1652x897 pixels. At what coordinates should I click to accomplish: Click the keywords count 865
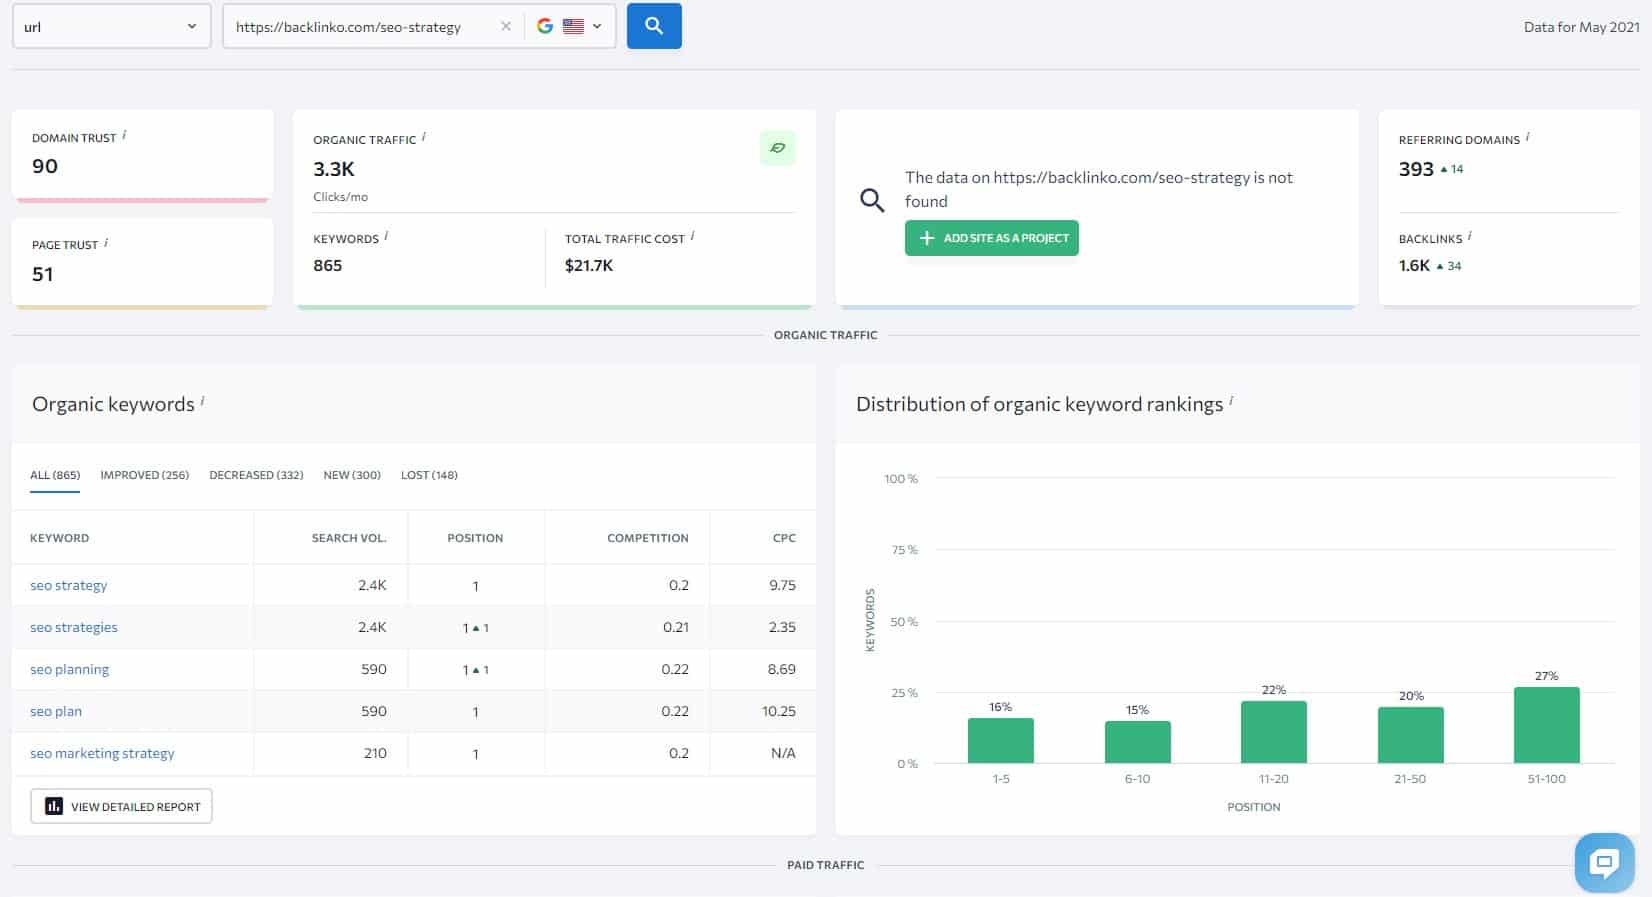[328, 265]
